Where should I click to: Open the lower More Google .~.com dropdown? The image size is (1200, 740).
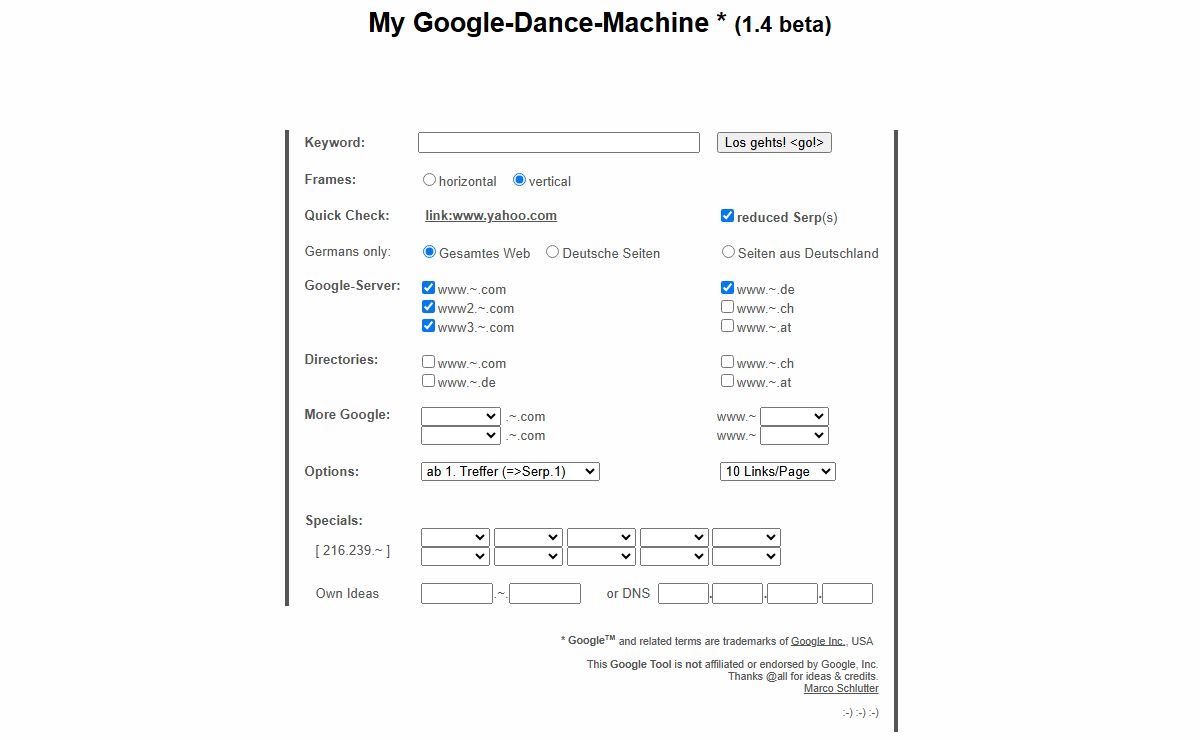coord(461,435)
